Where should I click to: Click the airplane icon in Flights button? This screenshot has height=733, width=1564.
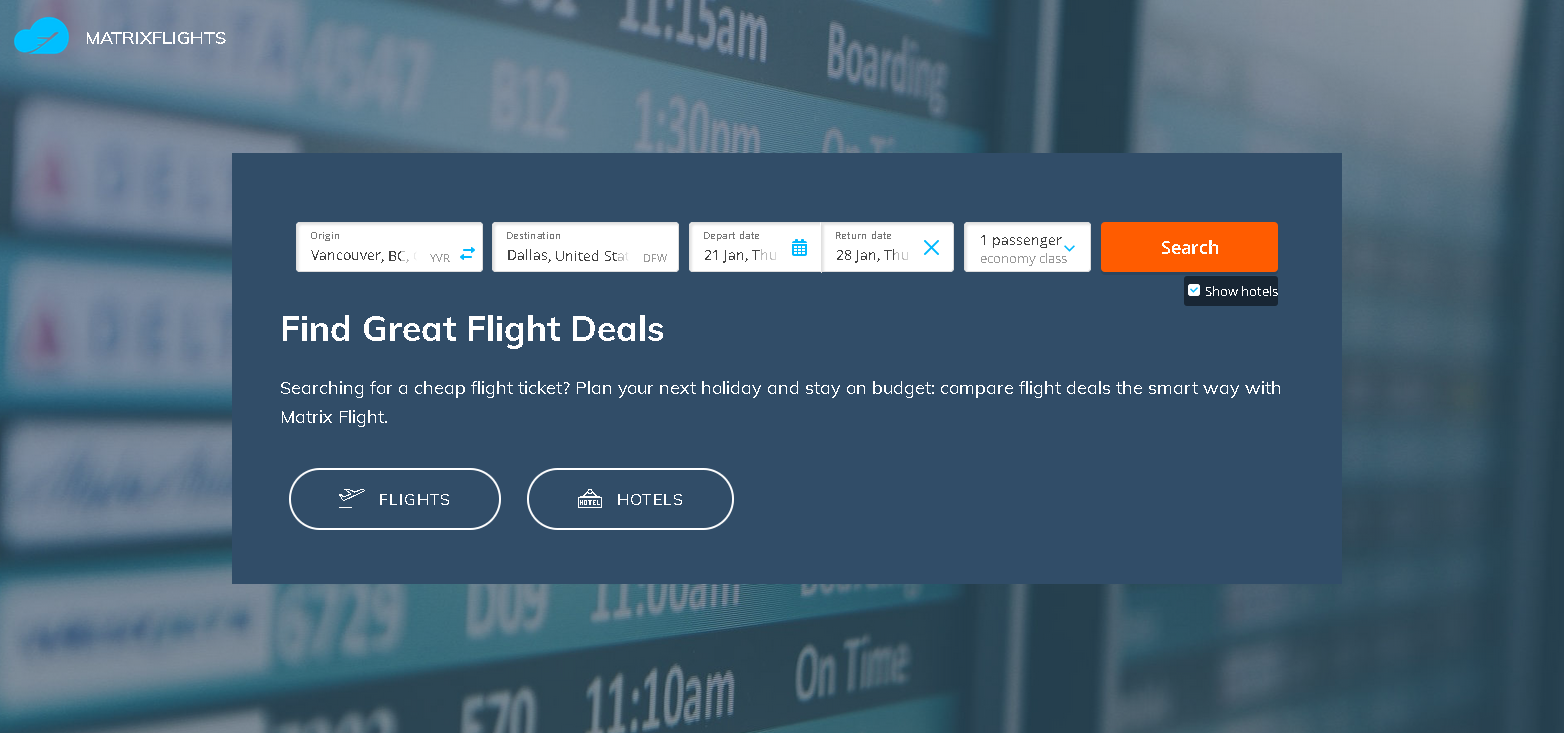point(352,498)
